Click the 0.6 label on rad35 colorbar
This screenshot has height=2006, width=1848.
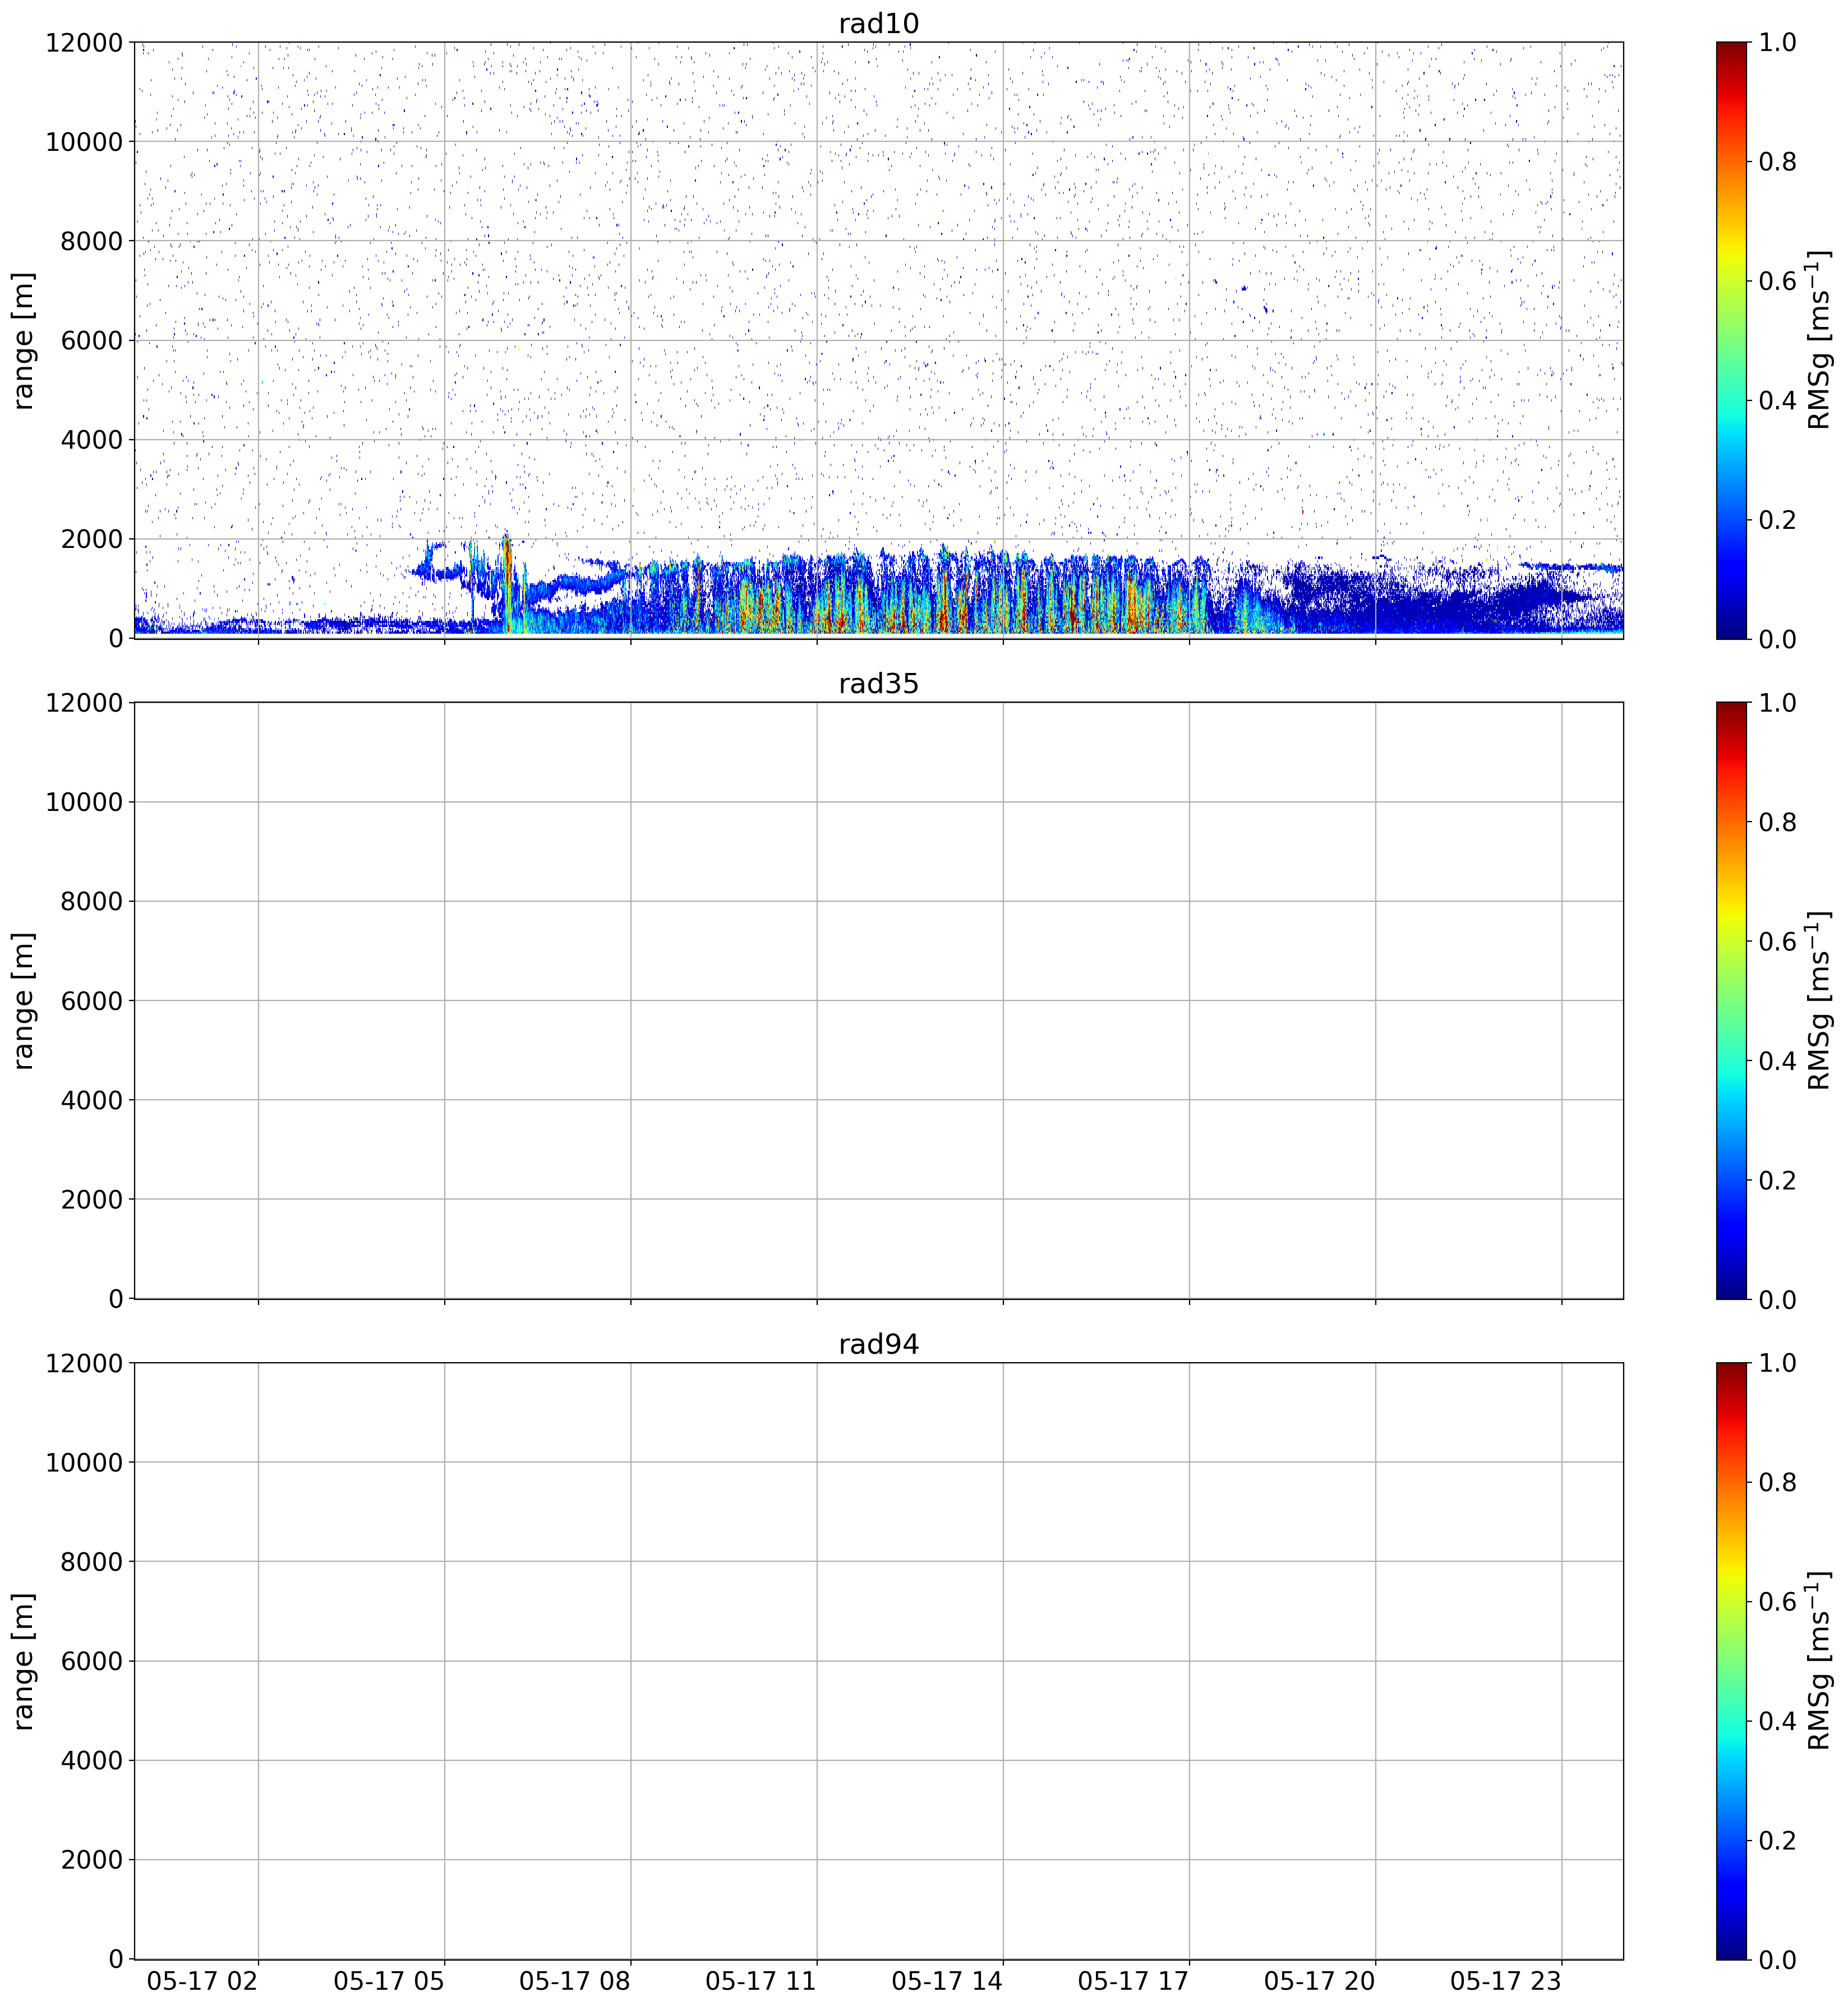click(1777, 942)
